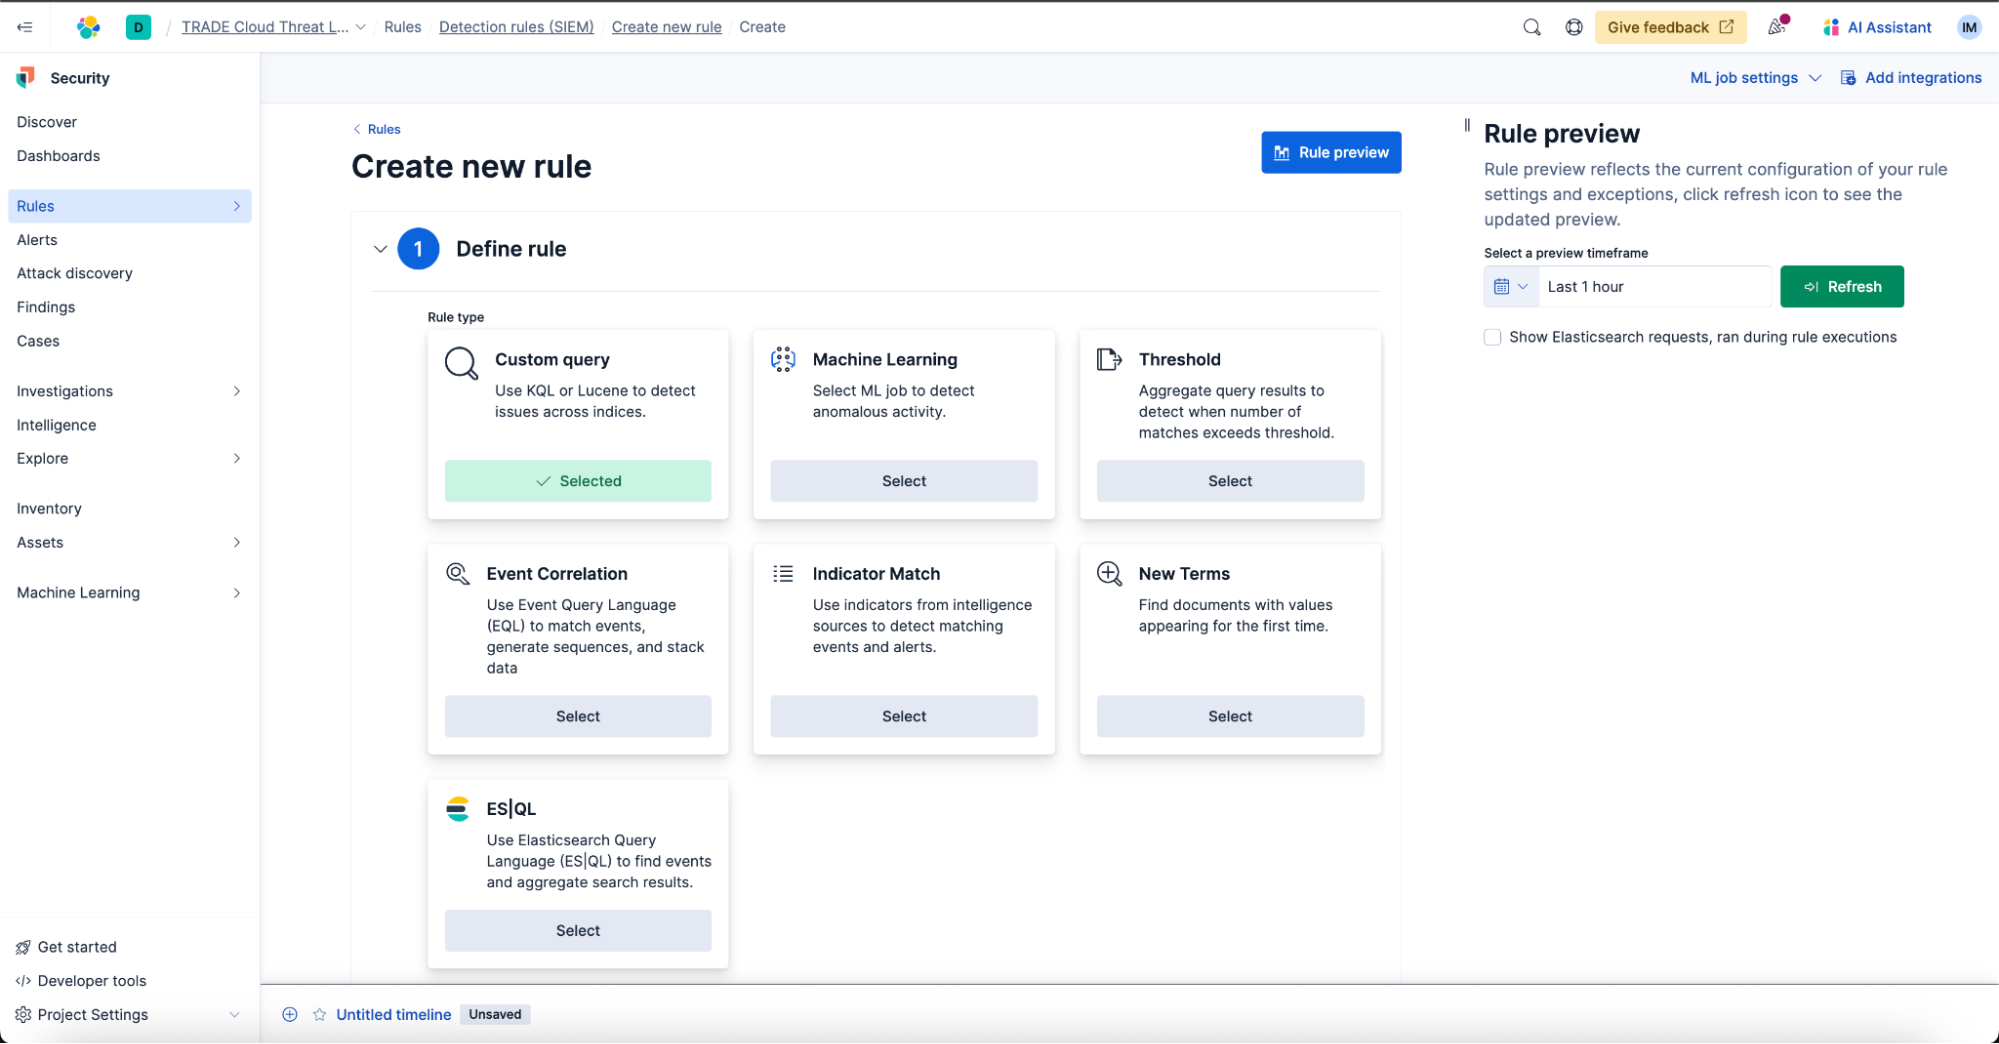The height and width of the screenshot is (1044, 1999).
Task: Open the notifications newsfeed icon
Action: [x=1777, y=27]
